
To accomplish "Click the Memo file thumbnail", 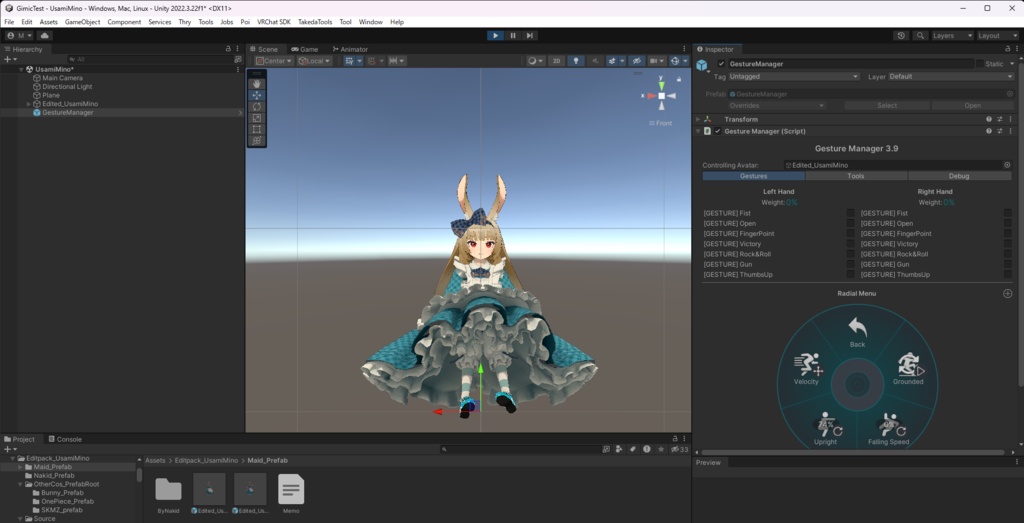I will tap(291, 490).
